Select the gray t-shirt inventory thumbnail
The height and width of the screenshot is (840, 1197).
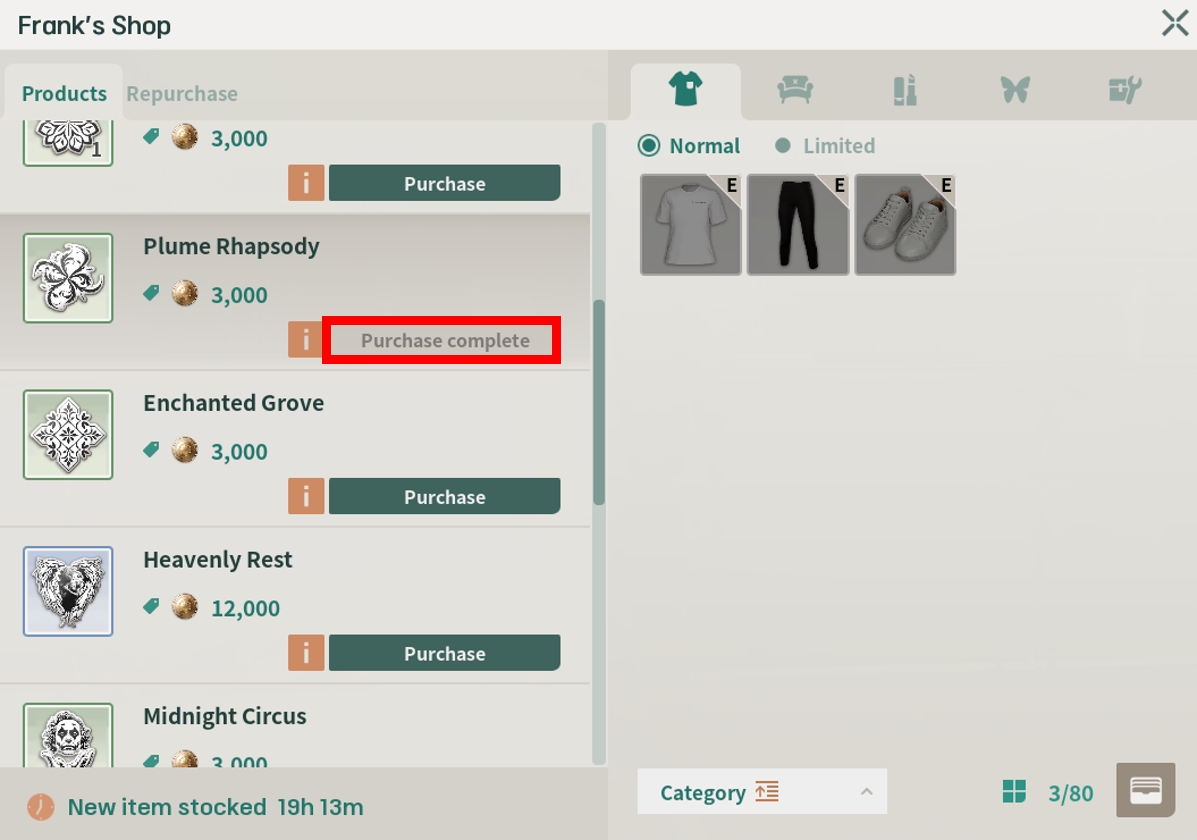point(691,225)
